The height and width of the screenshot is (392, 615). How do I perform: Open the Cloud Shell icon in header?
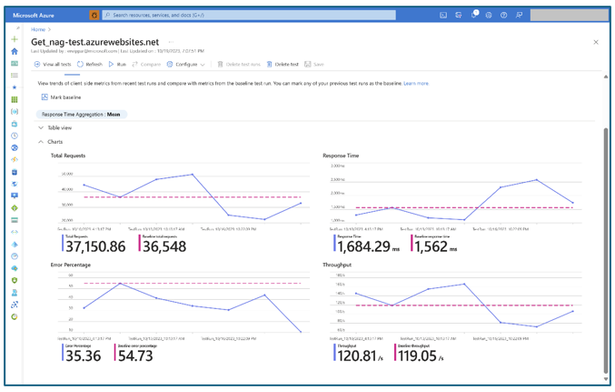click(x=443, y=15)
